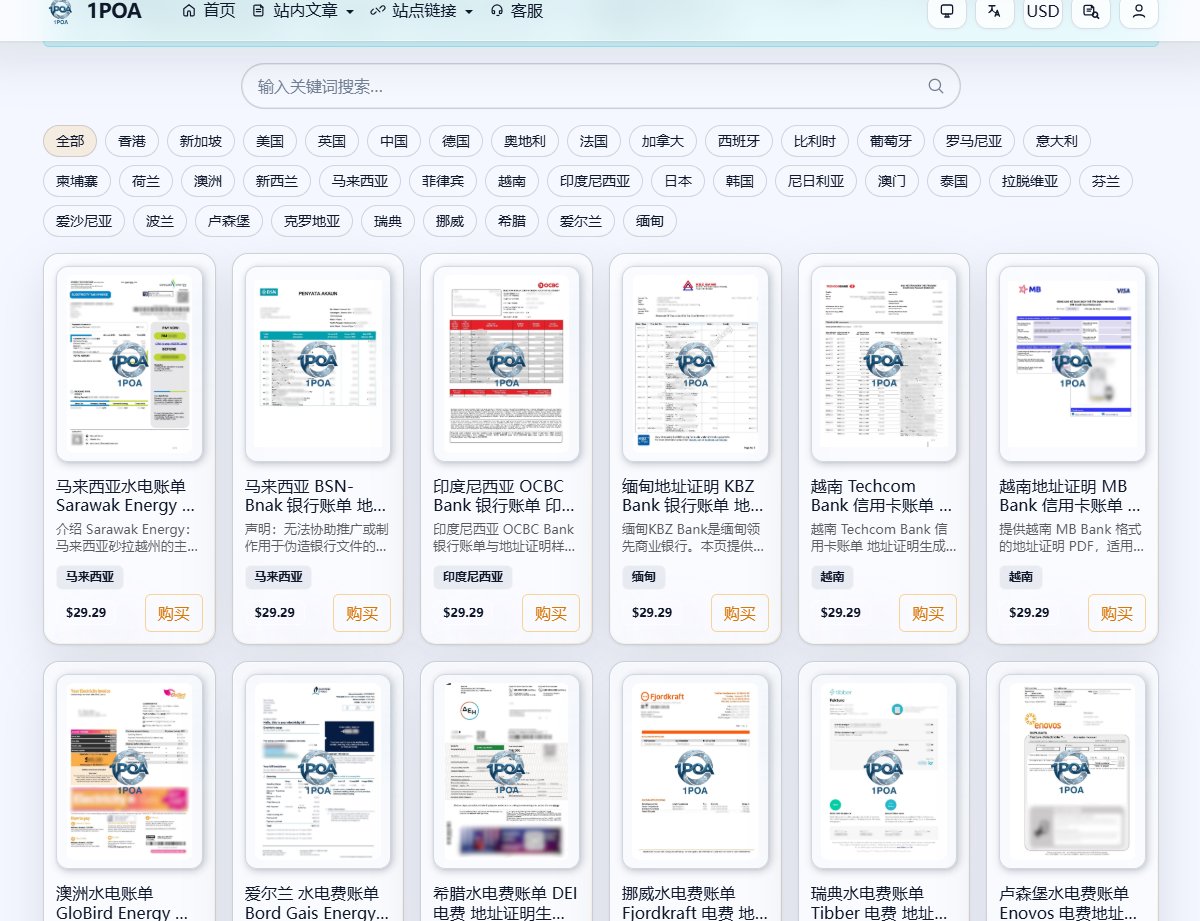The image size is (1200, 921).
Task: Click the monitor display icon button
Action: [x=947, y=12]
